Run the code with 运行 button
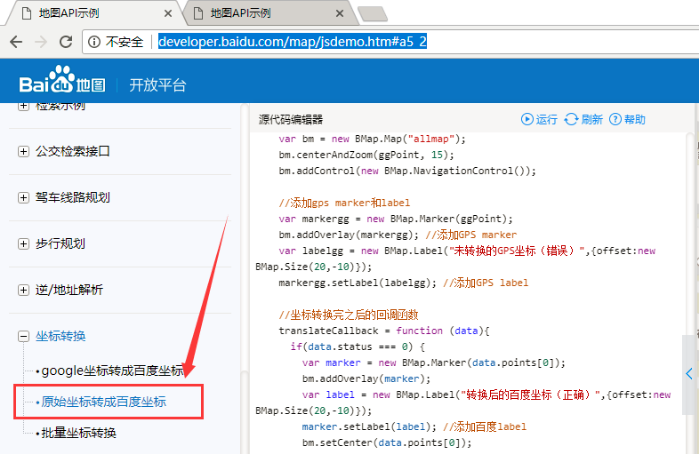This screenshot has height=455, width=699. tap(538, 119)
